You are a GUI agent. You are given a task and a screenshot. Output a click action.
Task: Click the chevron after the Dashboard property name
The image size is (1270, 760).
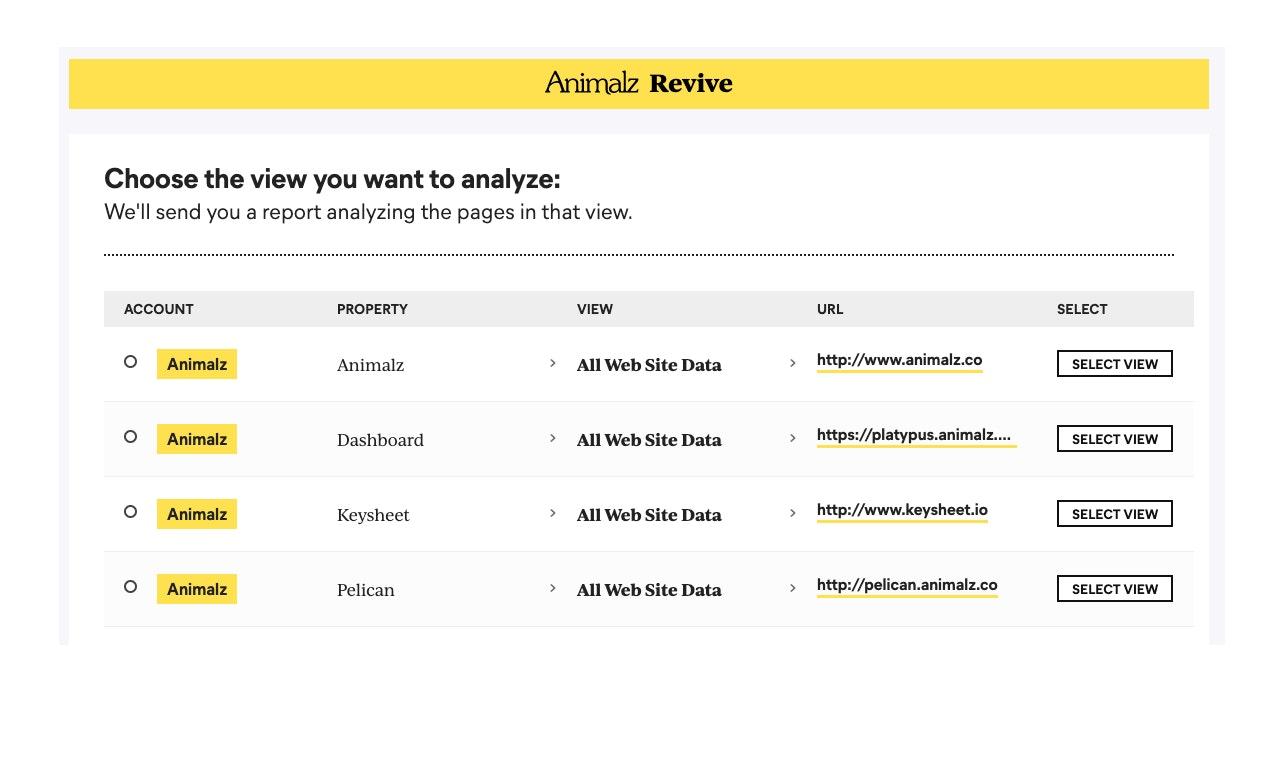click(553, 438)
